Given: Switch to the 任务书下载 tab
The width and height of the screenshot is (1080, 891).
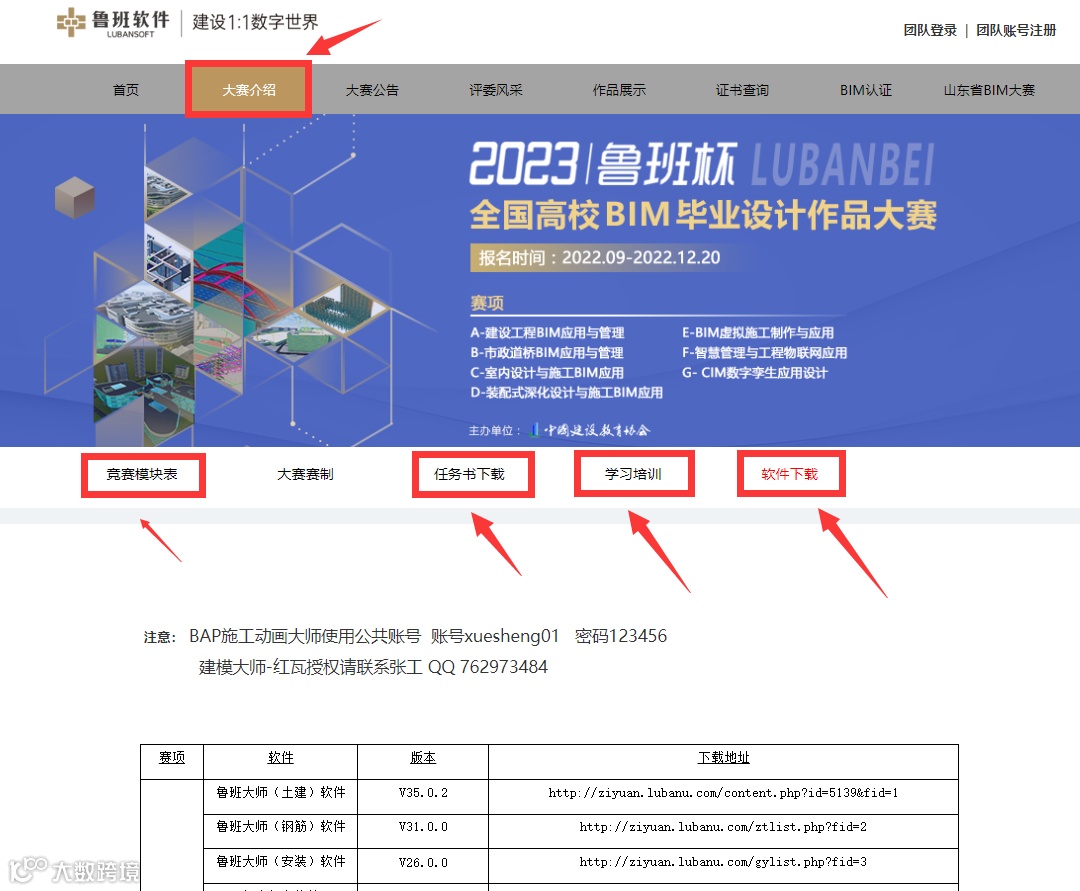Looking at the screenshot, I should pyautogui.click(x=469, y=474).
